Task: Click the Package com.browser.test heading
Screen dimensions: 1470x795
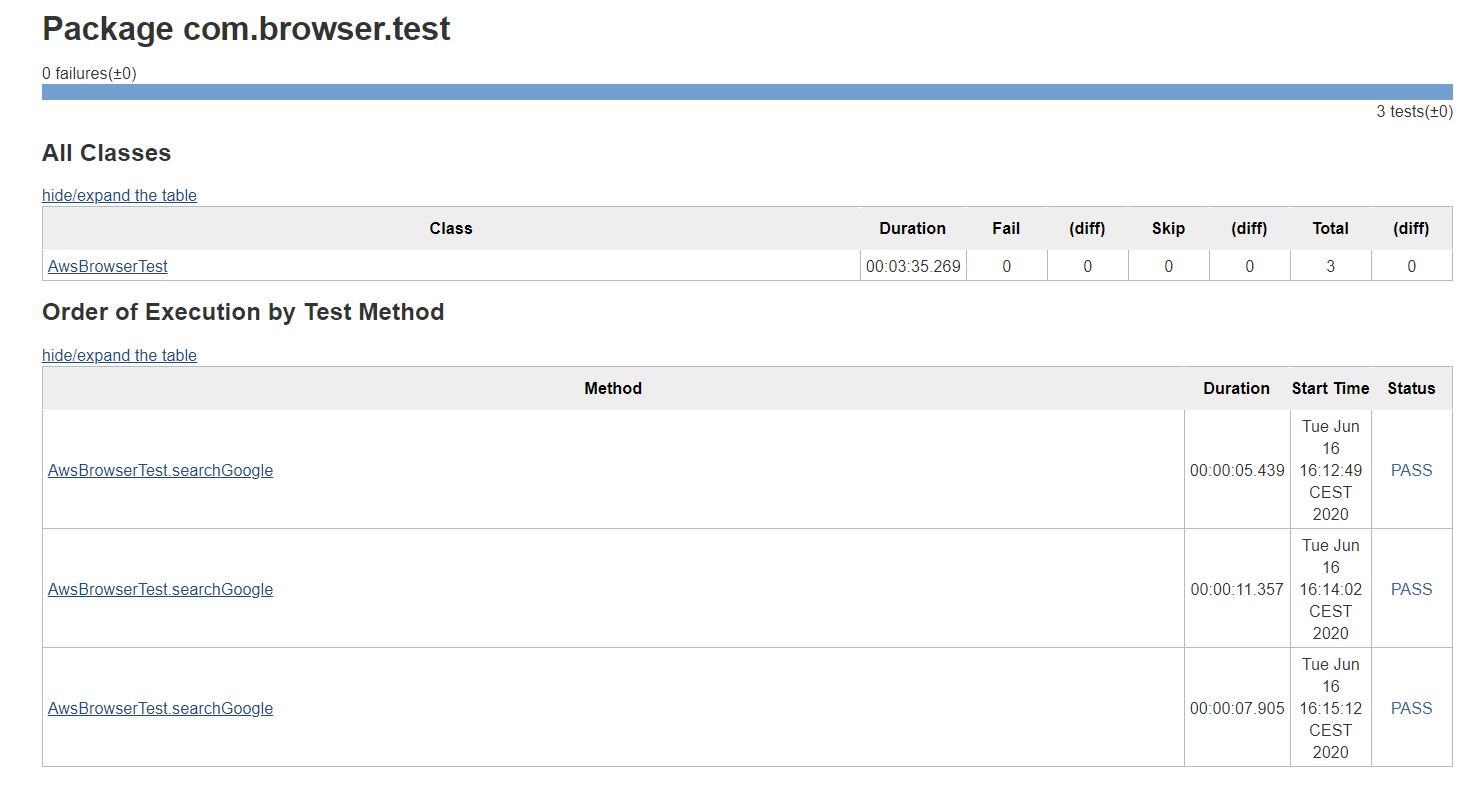Action: (246, 29)
